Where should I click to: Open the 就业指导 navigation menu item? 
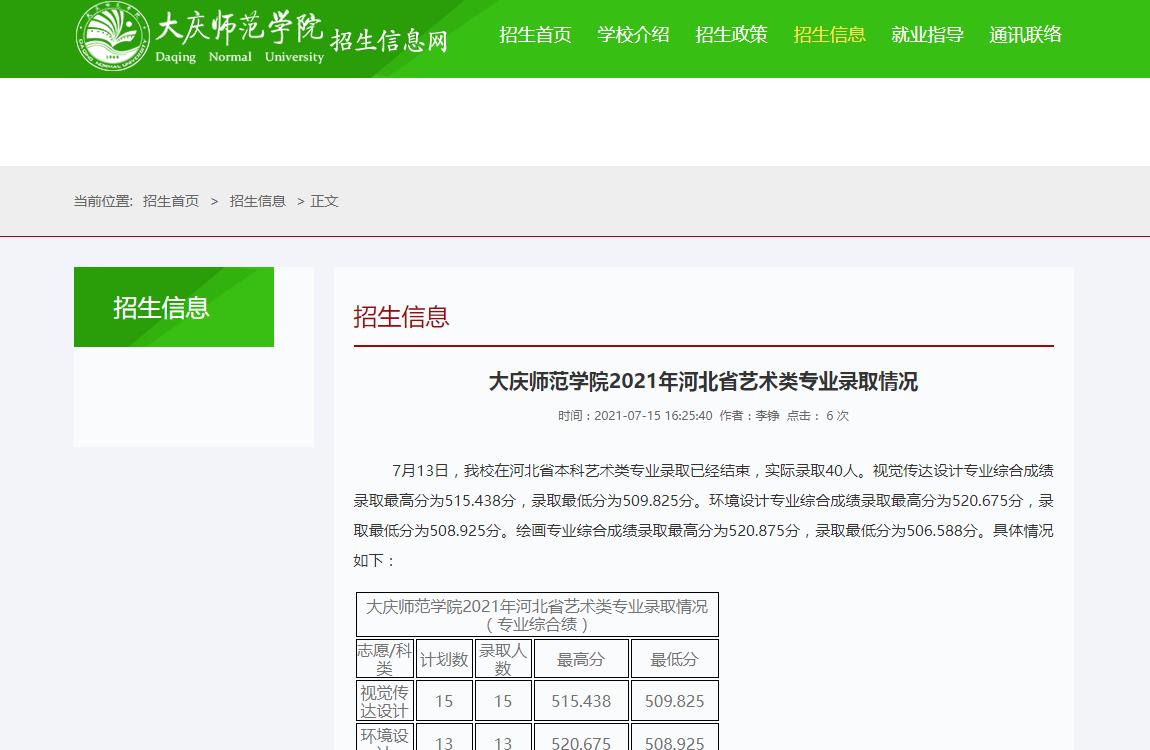(927, 34)
